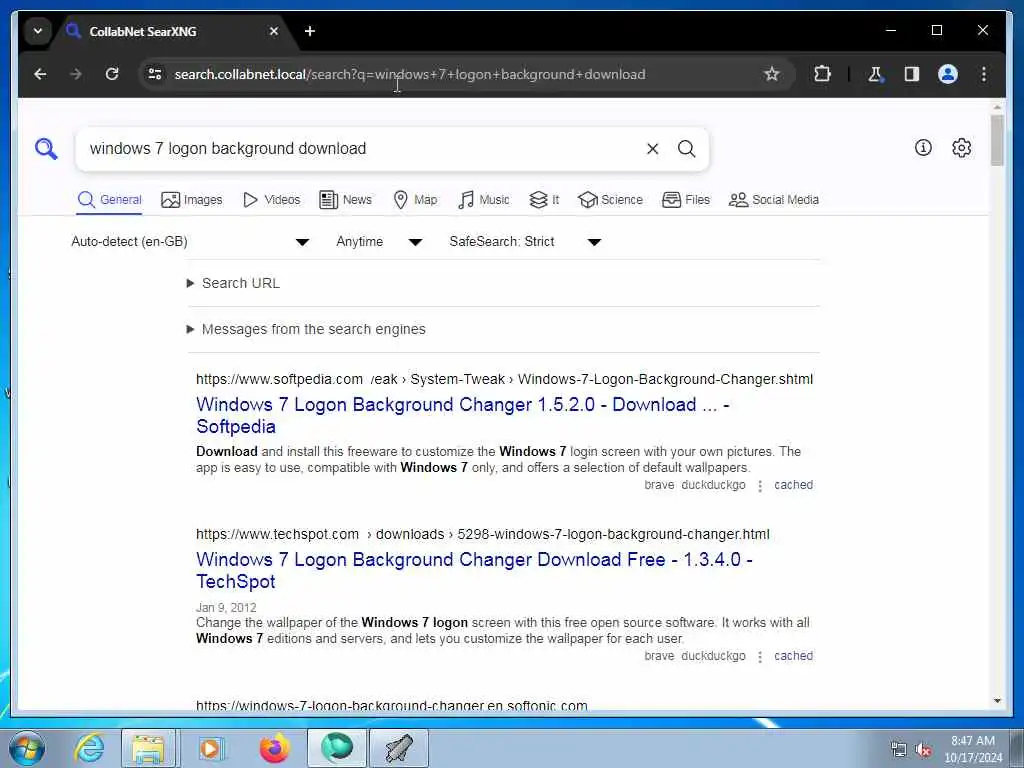Open the Chrome three-dot menu

tap(984, 74)
